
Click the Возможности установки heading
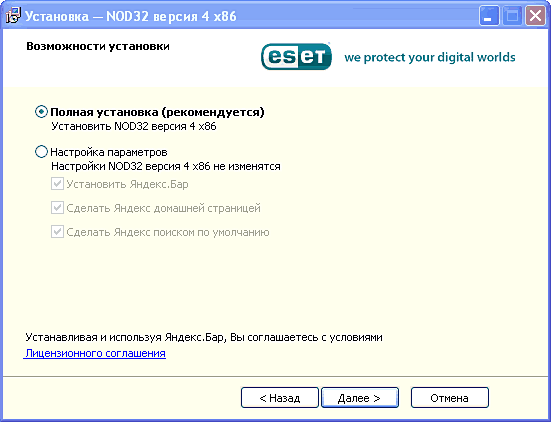tap(98, 46)
